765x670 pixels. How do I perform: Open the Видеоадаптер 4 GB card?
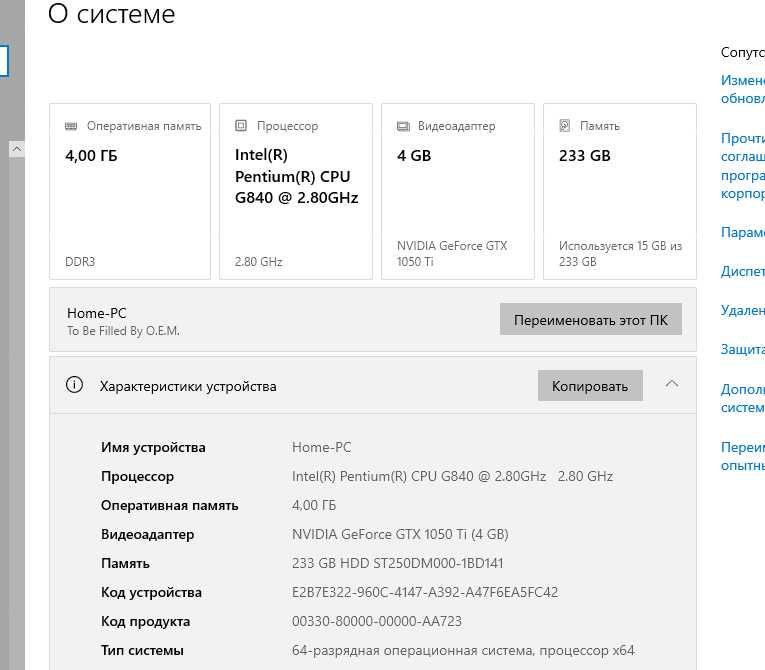click(458, 191)
